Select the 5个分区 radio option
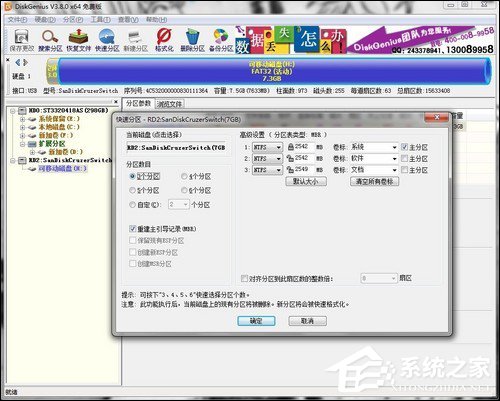500x401 pixels. point(132,190)
